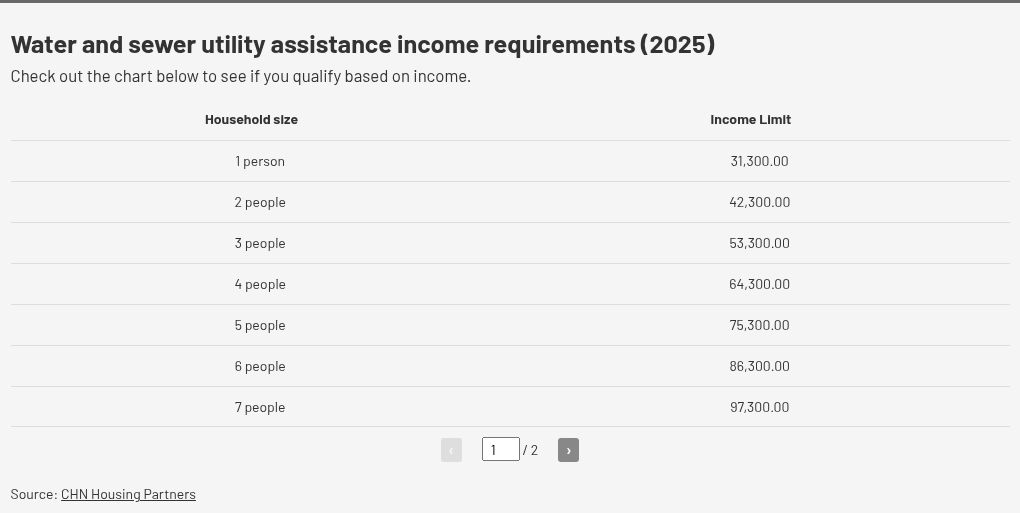The height and width of the screenshot is (513, 1020).
Task: Click the 64,300.00 income limit cell
Action: 759,284
